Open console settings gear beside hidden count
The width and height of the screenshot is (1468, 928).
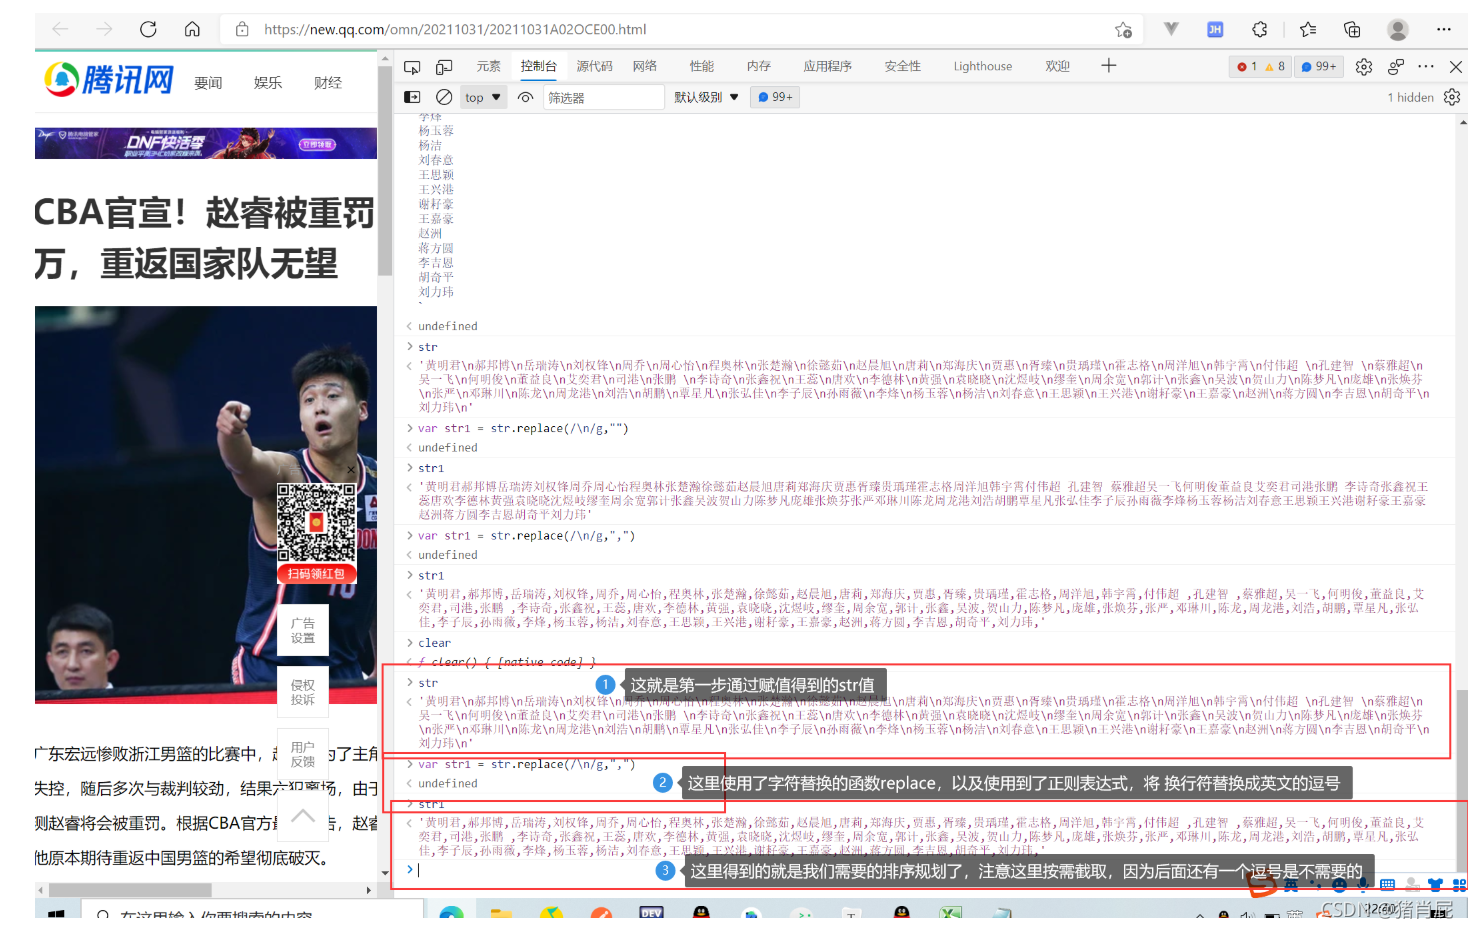1452,97
